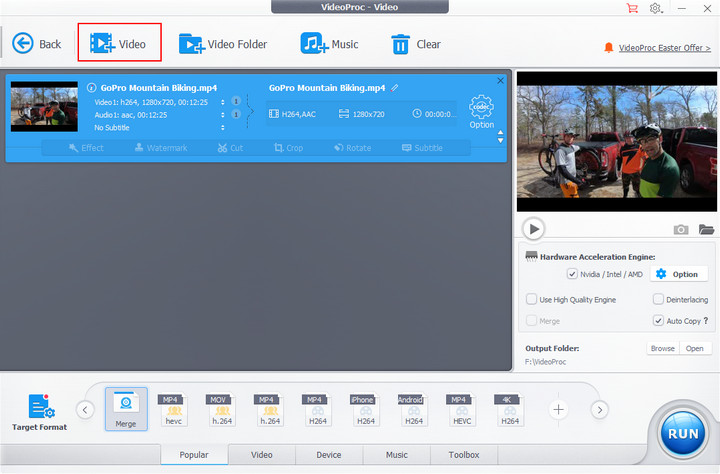
Task: Click the Auto Copy help question mark
Action: pyautogui.click(x=706, y=321)
